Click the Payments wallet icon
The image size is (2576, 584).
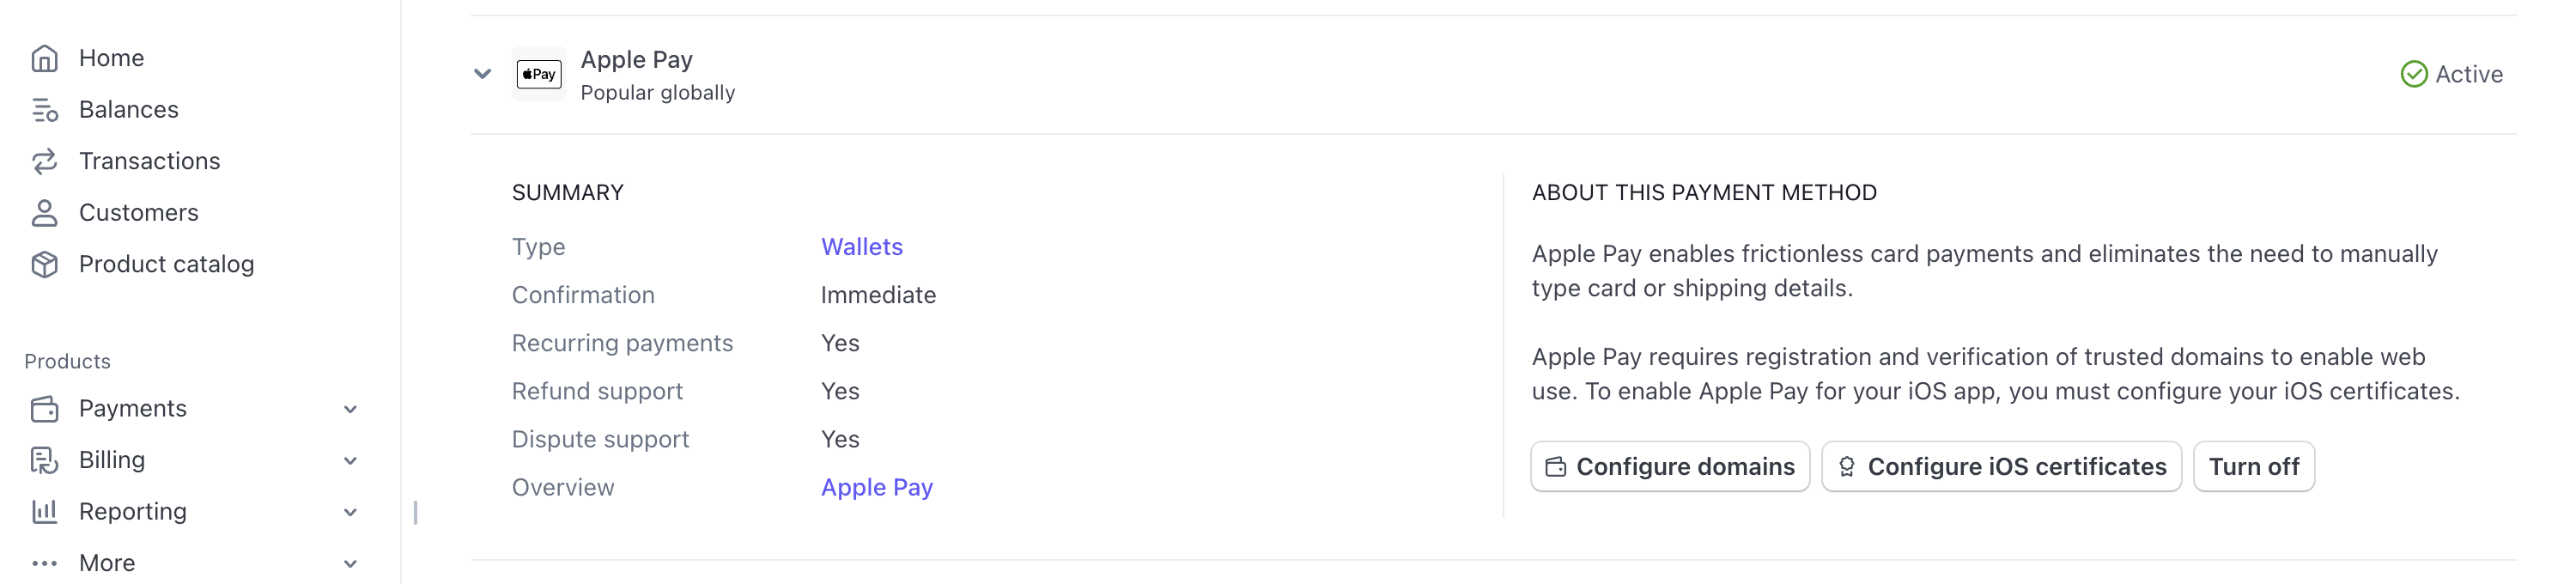[44, 409]
